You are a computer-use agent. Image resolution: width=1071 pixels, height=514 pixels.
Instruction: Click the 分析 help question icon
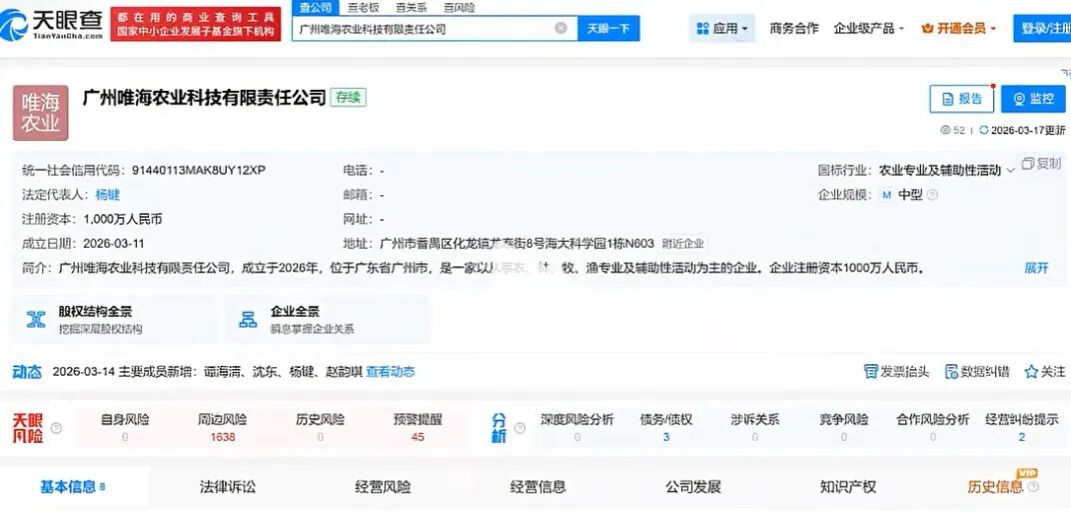coord(520,429)
